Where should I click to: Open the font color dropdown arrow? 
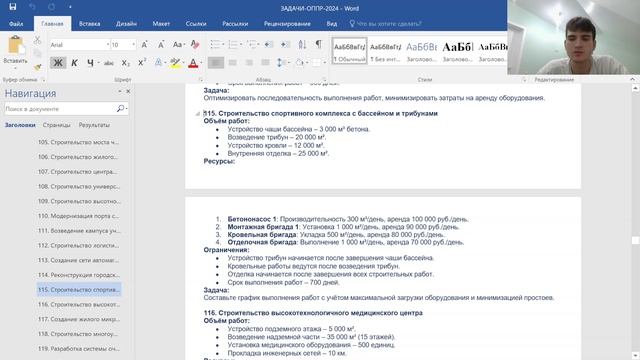pos(201,62)
